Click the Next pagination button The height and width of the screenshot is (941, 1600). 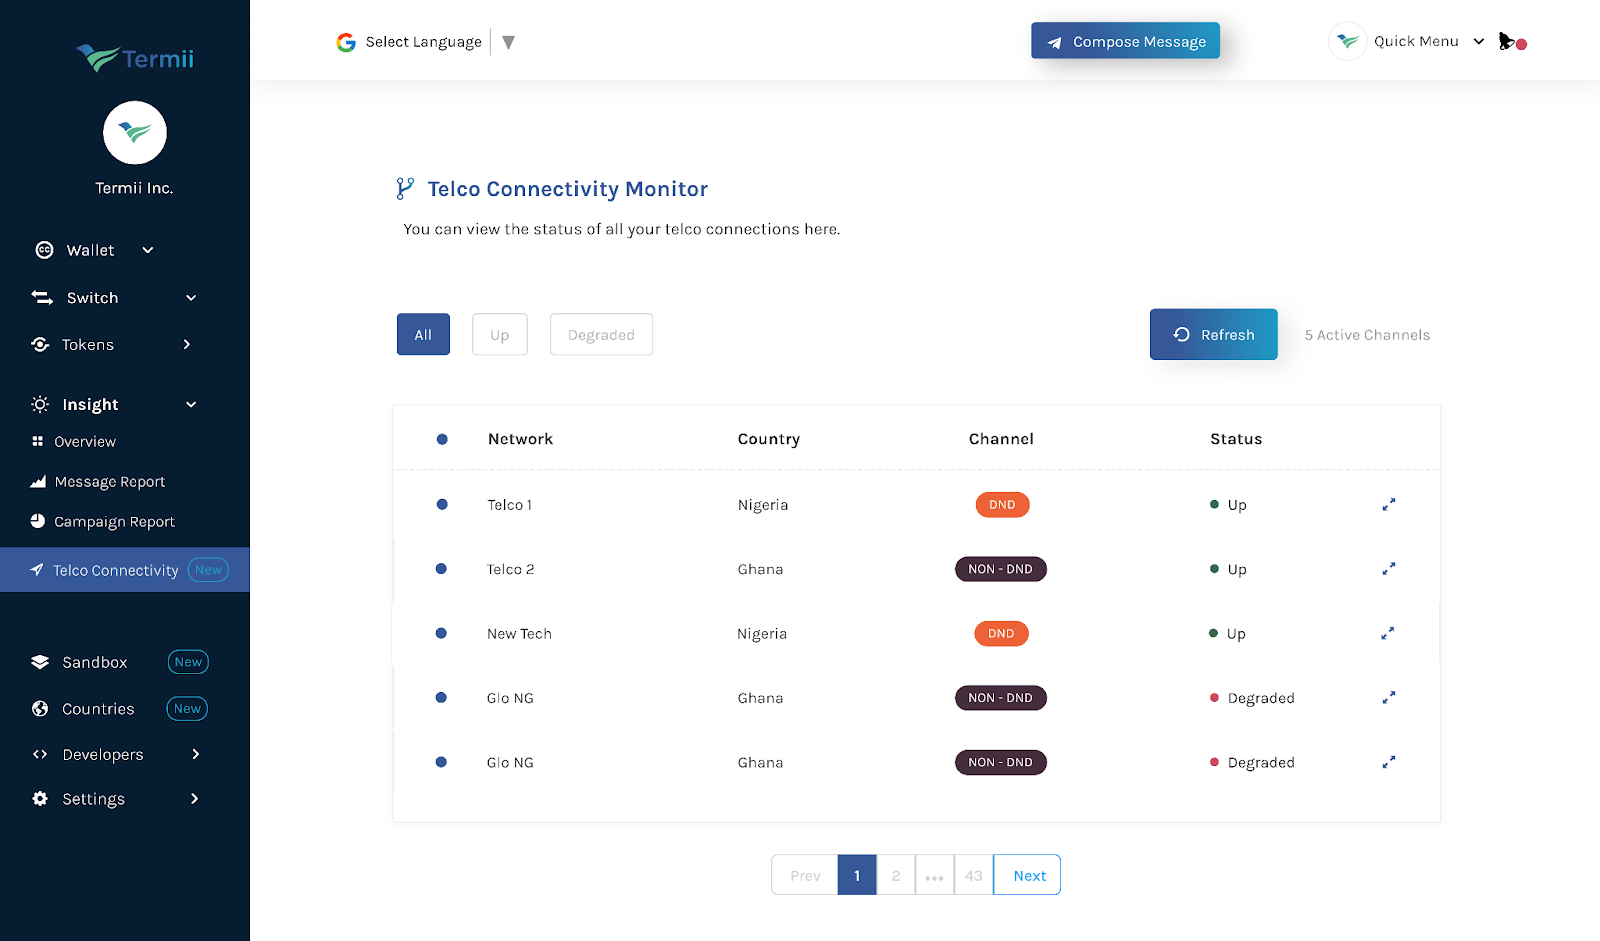(1028, 875)
